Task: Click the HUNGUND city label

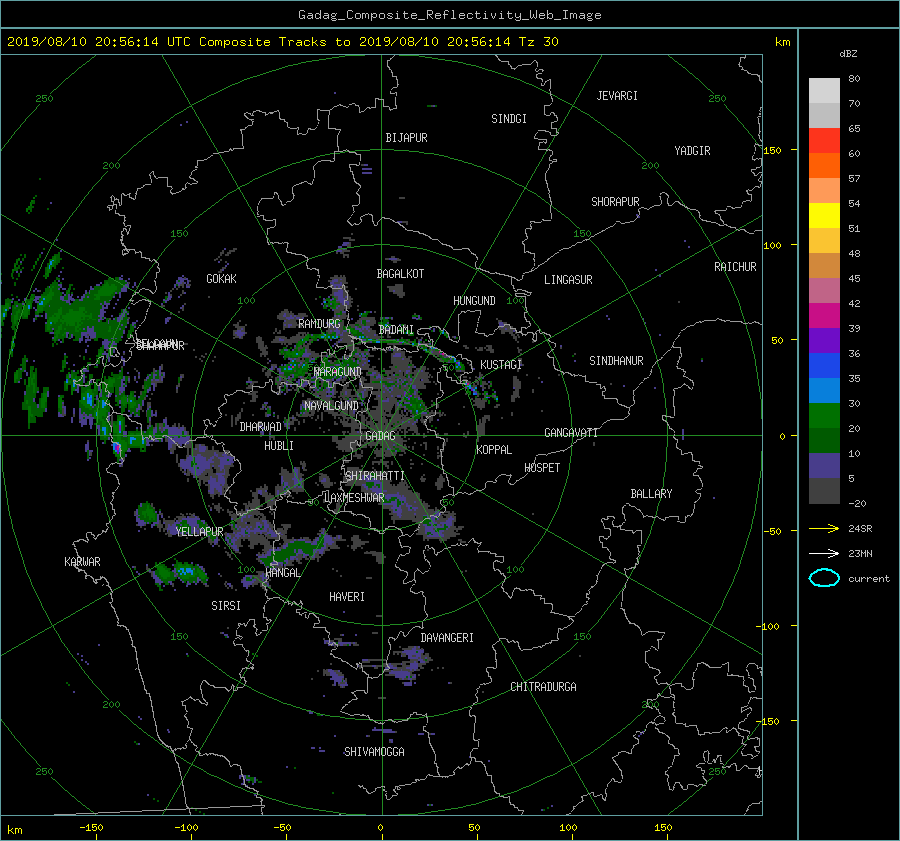Action: coord(474,301)
